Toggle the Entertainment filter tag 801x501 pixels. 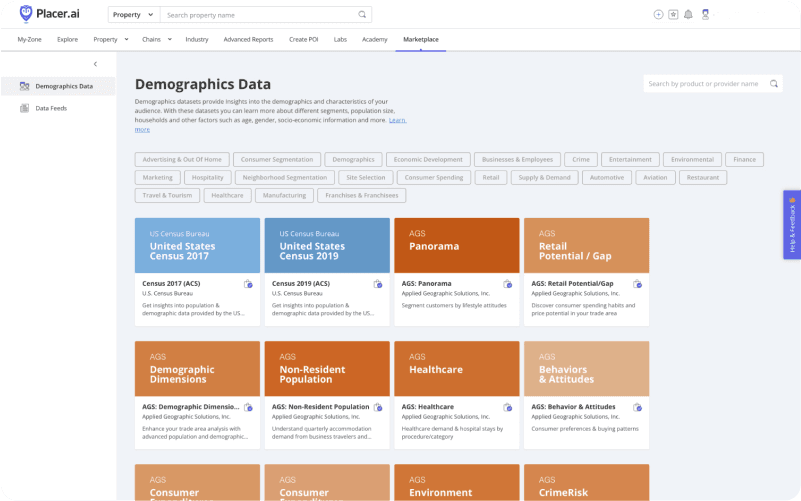point(630,159)
